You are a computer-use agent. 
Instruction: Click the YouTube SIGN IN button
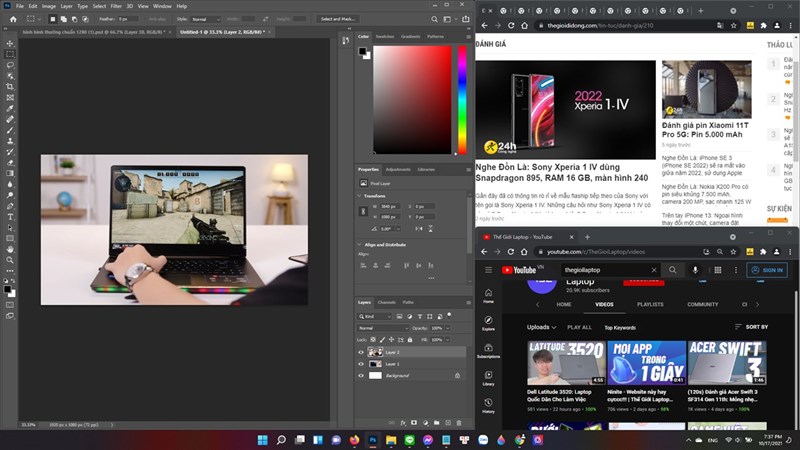[x=767, y=270]
